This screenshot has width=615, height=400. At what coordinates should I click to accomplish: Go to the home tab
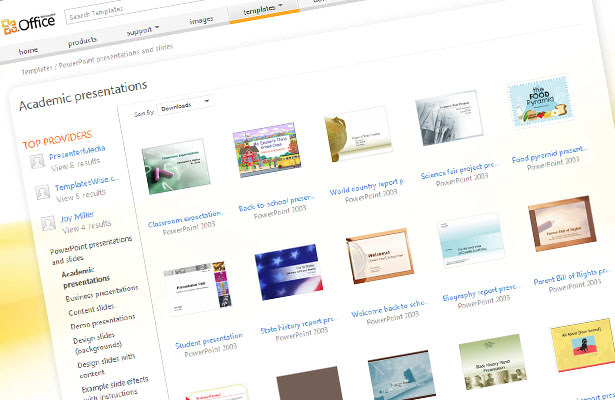pyautogui.click(x=29, y=49)
